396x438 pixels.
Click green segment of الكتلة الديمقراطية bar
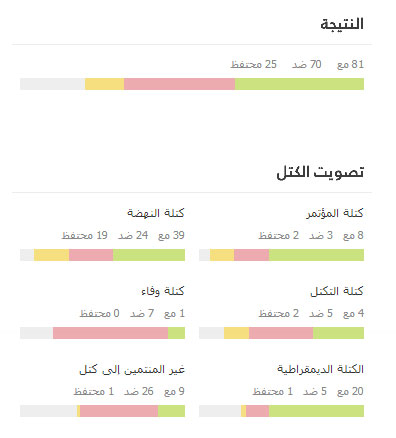pyautogui.click(x=316, y=411)
